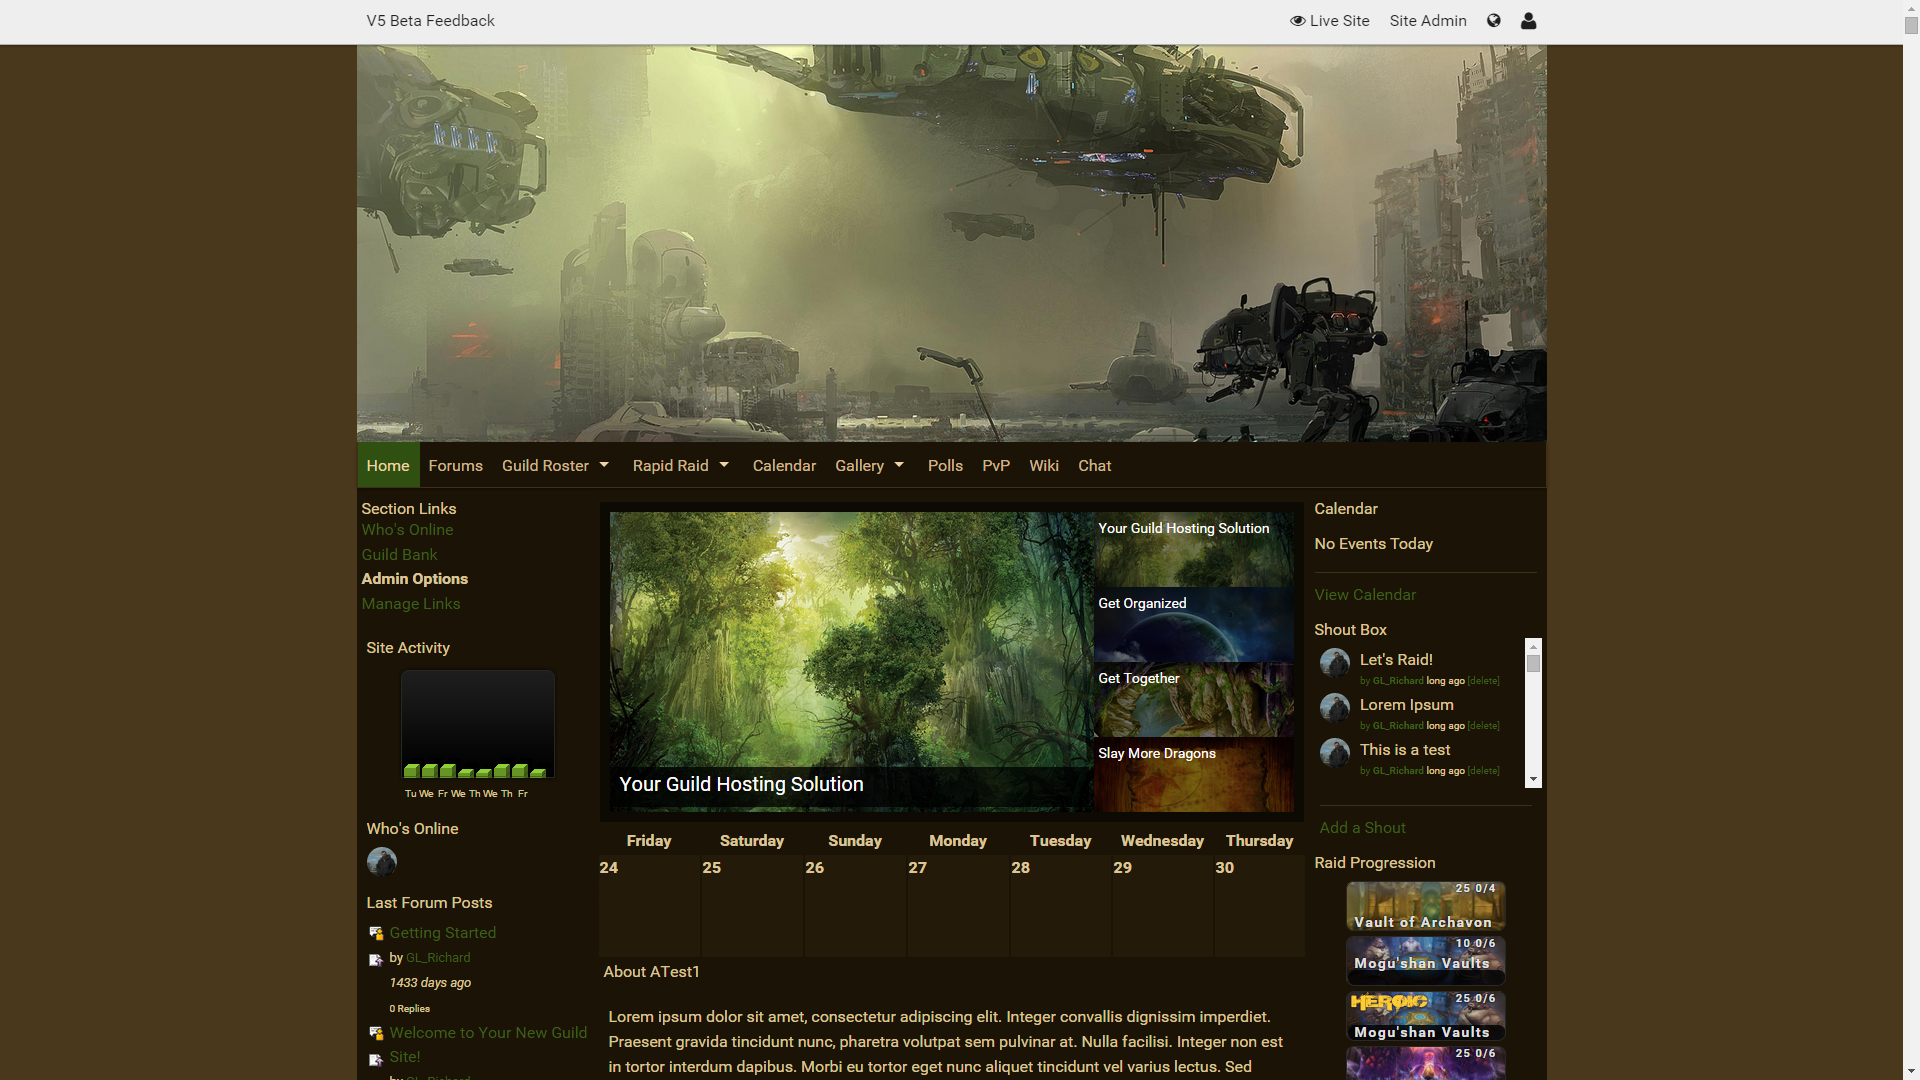The width and height of the screenshot is (1920, 1080).
Task: Click the No Events Today text
Action: (1373, 543)
